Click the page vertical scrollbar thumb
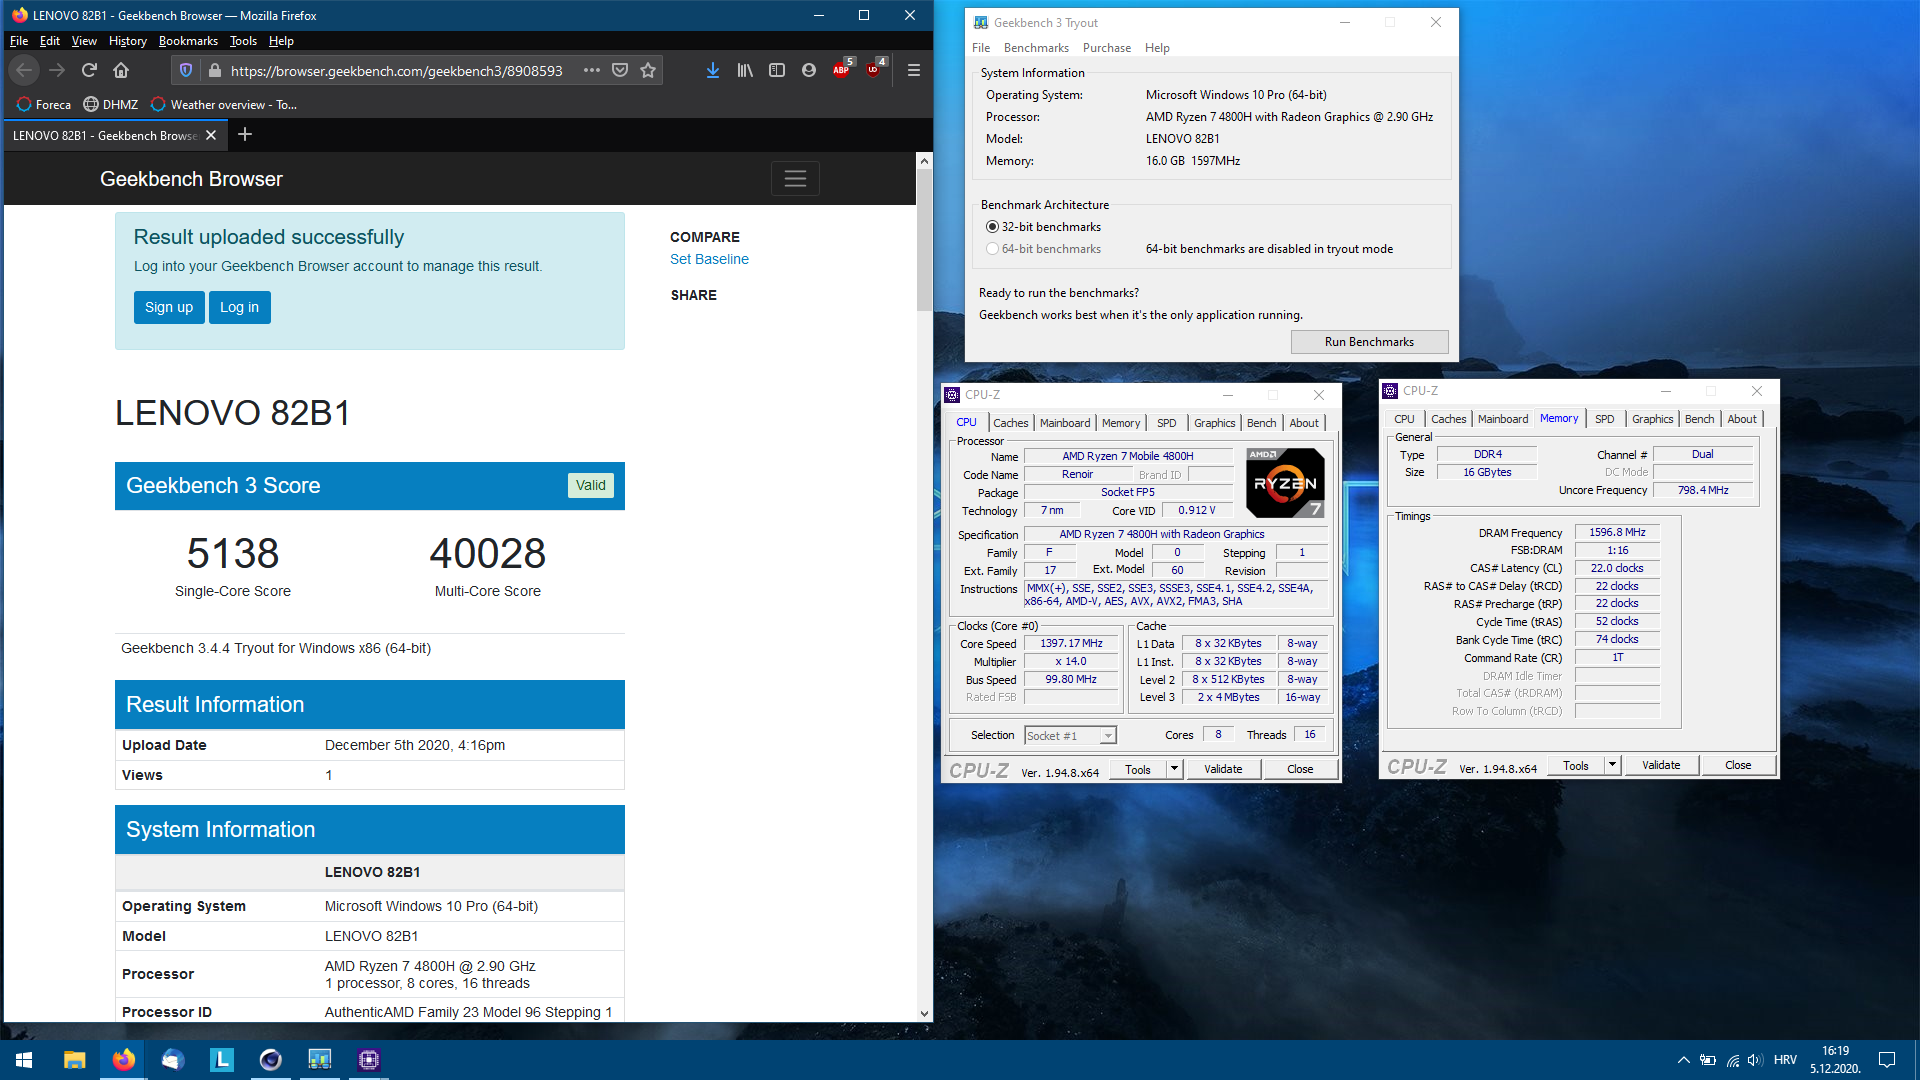The image size is (1920, 1080). pyautogui.click(x=924, y=240)
